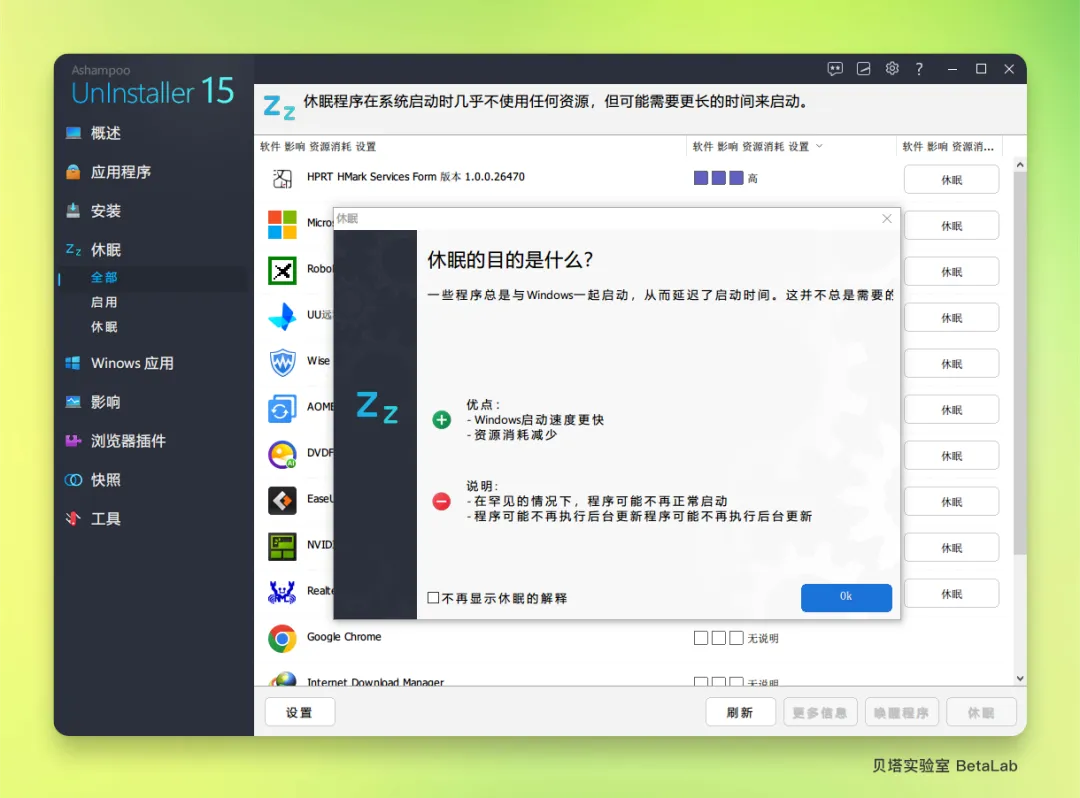Click Google Chrome empty impact rating squares
This screenshot has height=798, width=1080.
[x=718, y=638]
